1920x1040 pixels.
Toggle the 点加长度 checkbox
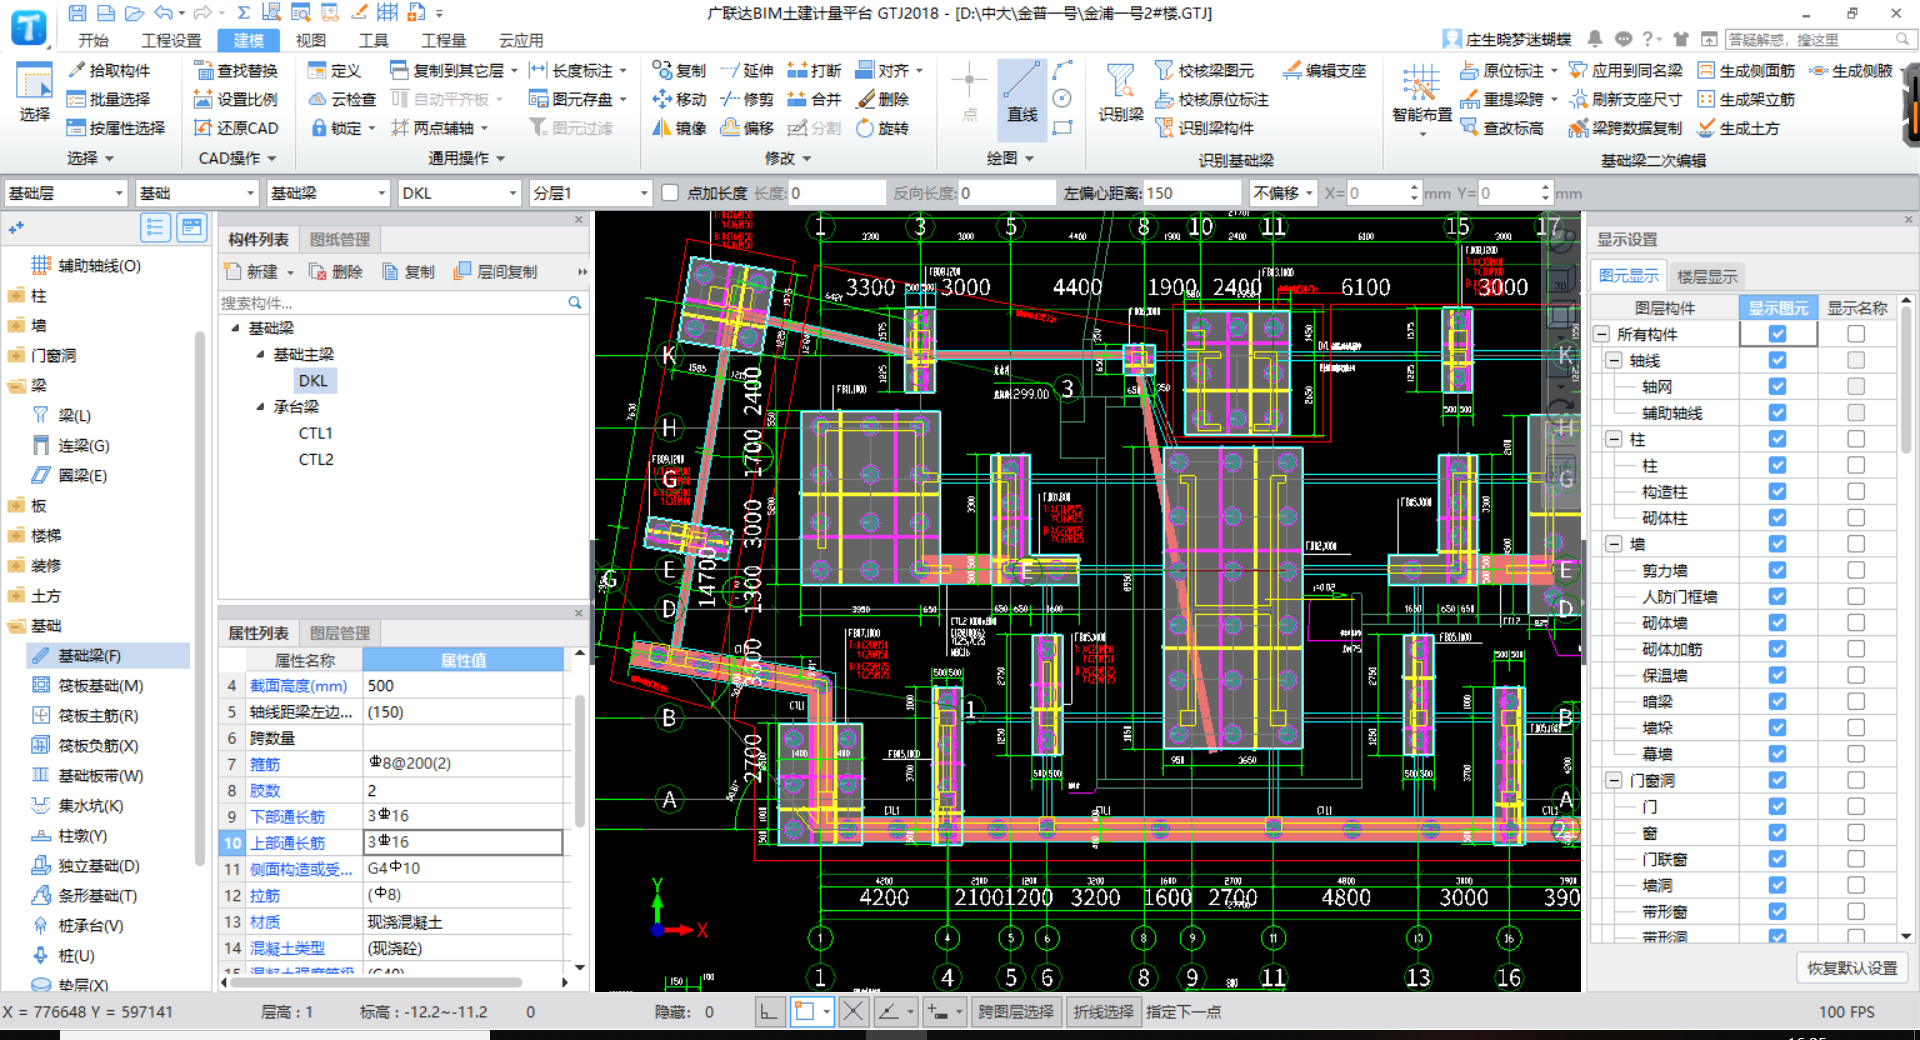(670, 193)
